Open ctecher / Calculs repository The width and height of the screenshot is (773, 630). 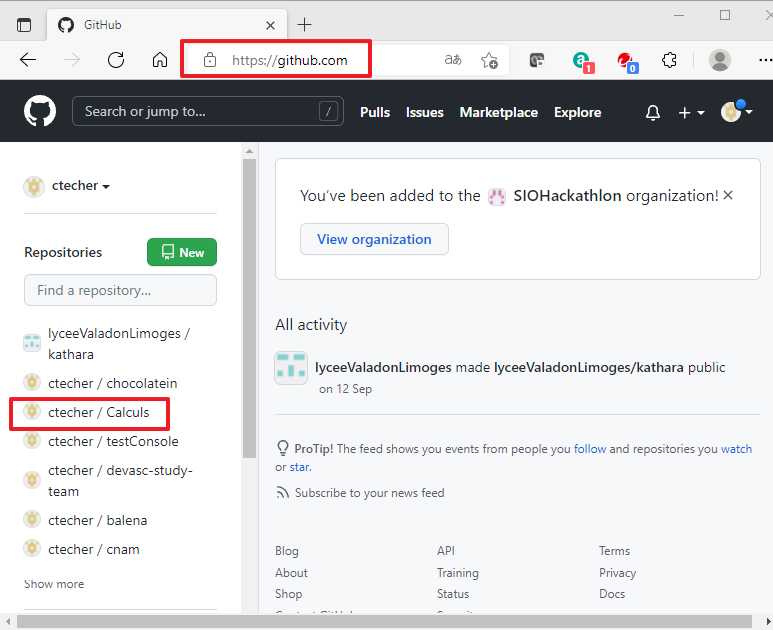(99, 412)
